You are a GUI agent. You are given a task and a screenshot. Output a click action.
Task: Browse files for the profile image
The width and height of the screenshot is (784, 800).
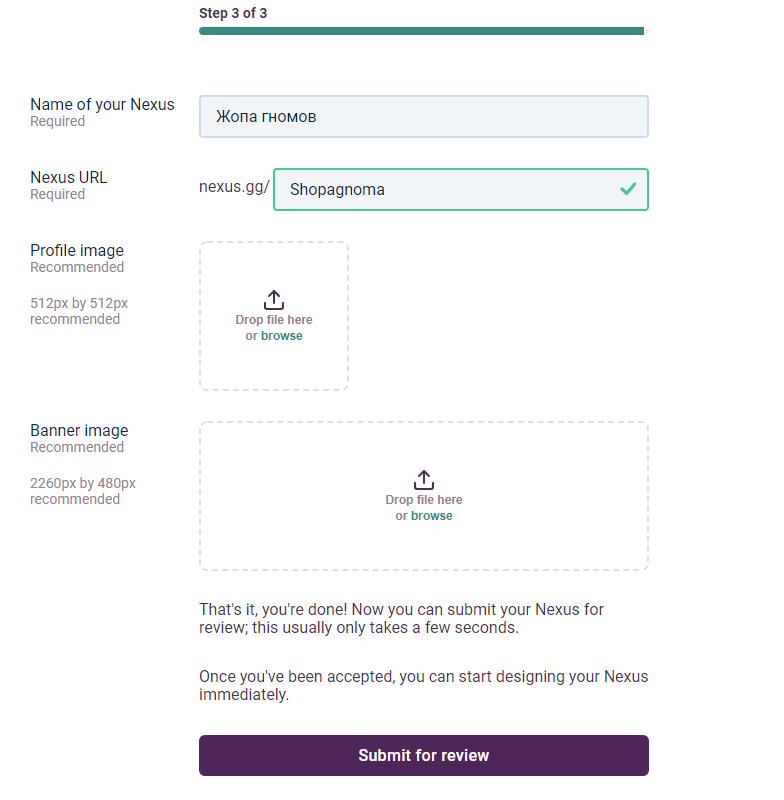(282, 336)
